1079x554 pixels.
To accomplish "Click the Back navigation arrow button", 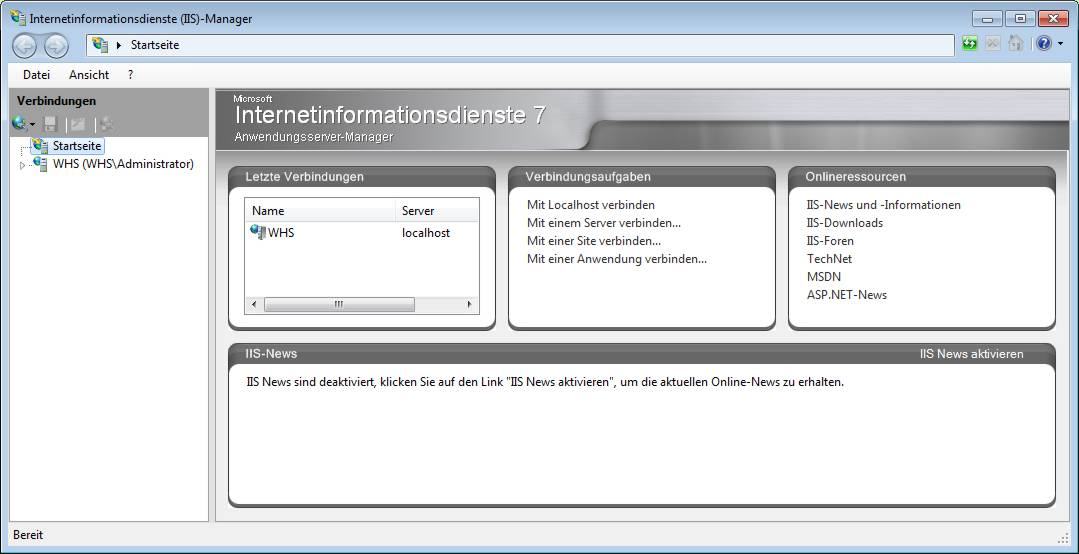I will click(25, 45).
